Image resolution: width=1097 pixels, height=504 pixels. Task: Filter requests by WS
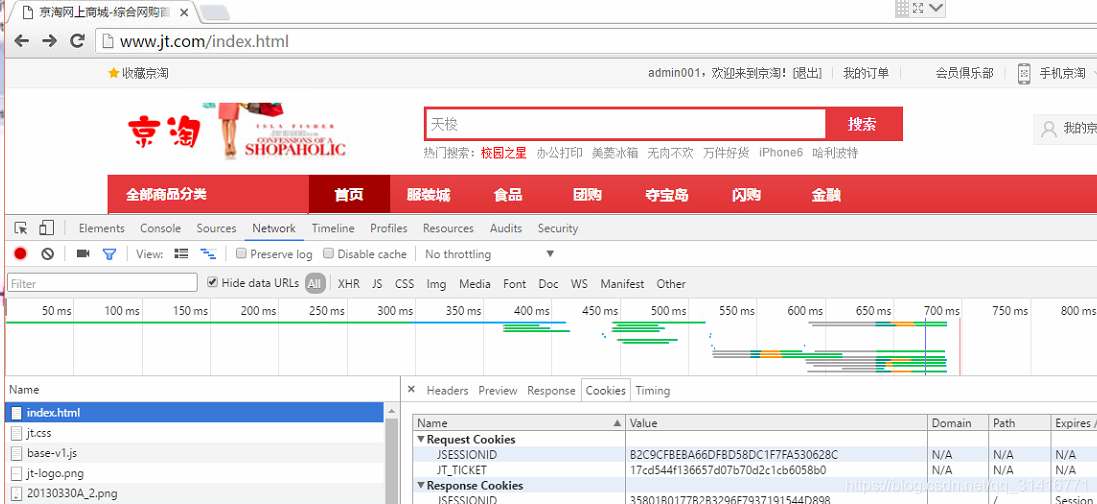click(x=579, y=284)
